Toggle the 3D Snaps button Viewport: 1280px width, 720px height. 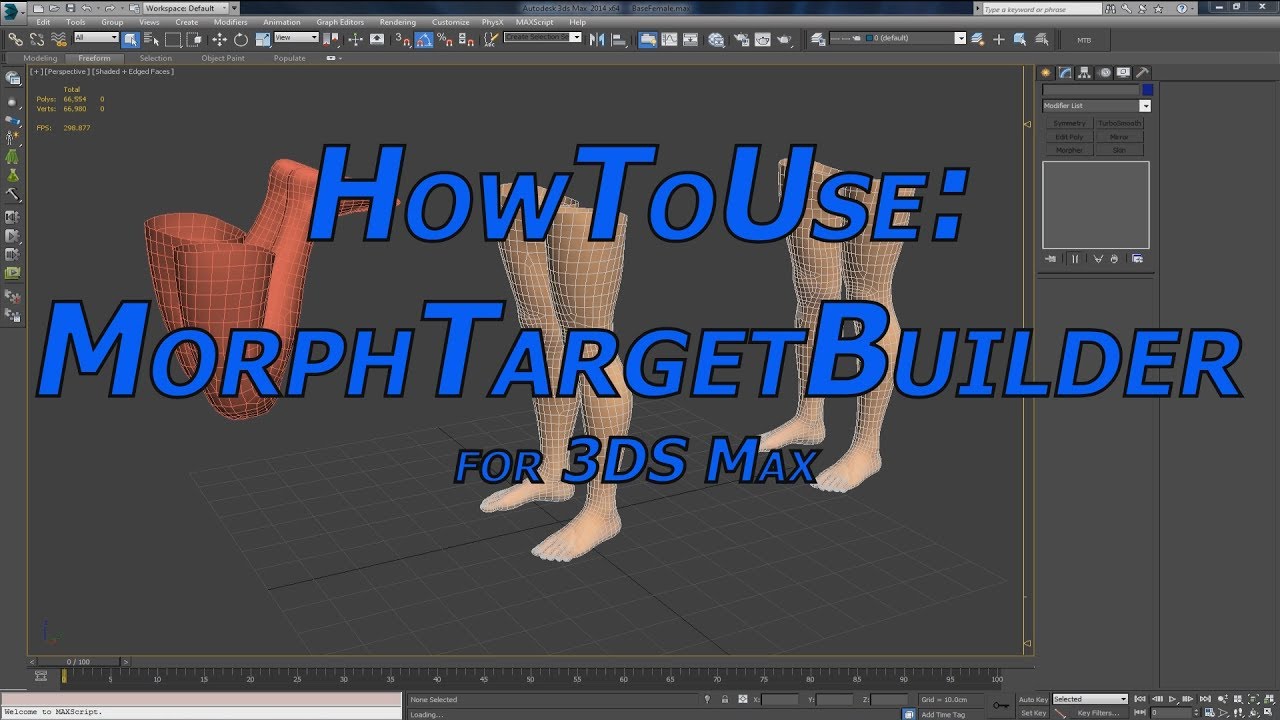pyautogui.click(x=403, y=39)
